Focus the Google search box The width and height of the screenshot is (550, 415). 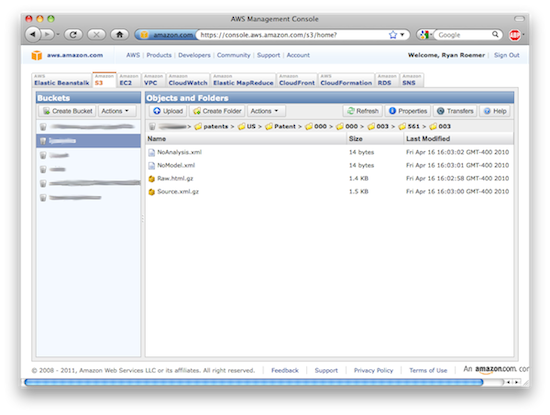tap(463, 35)
